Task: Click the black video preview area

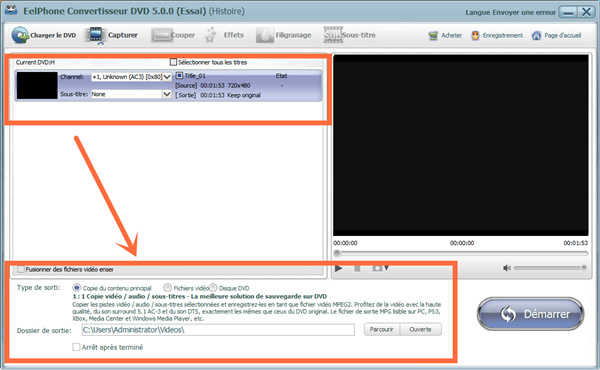Action: pos(461,145)
